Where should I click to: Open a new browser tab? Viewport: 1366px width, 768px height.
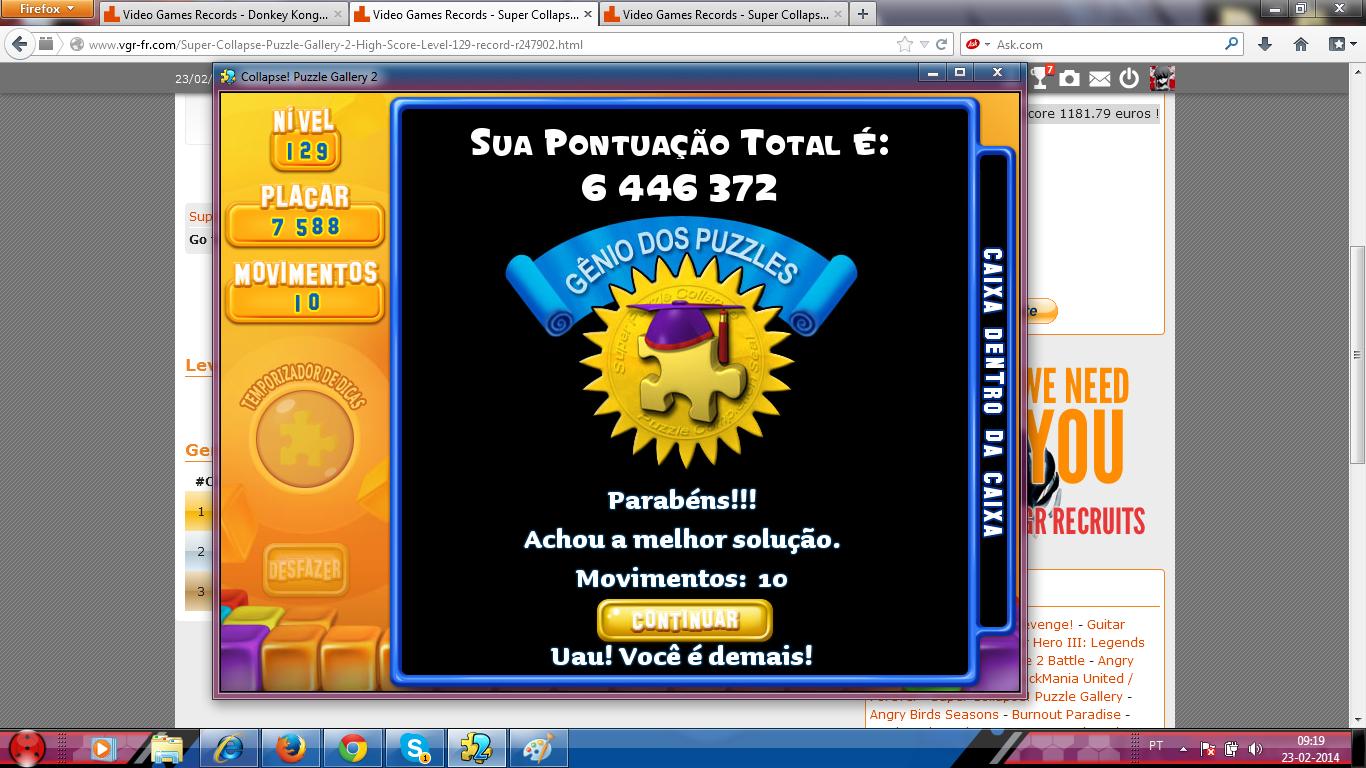[862, 14]
